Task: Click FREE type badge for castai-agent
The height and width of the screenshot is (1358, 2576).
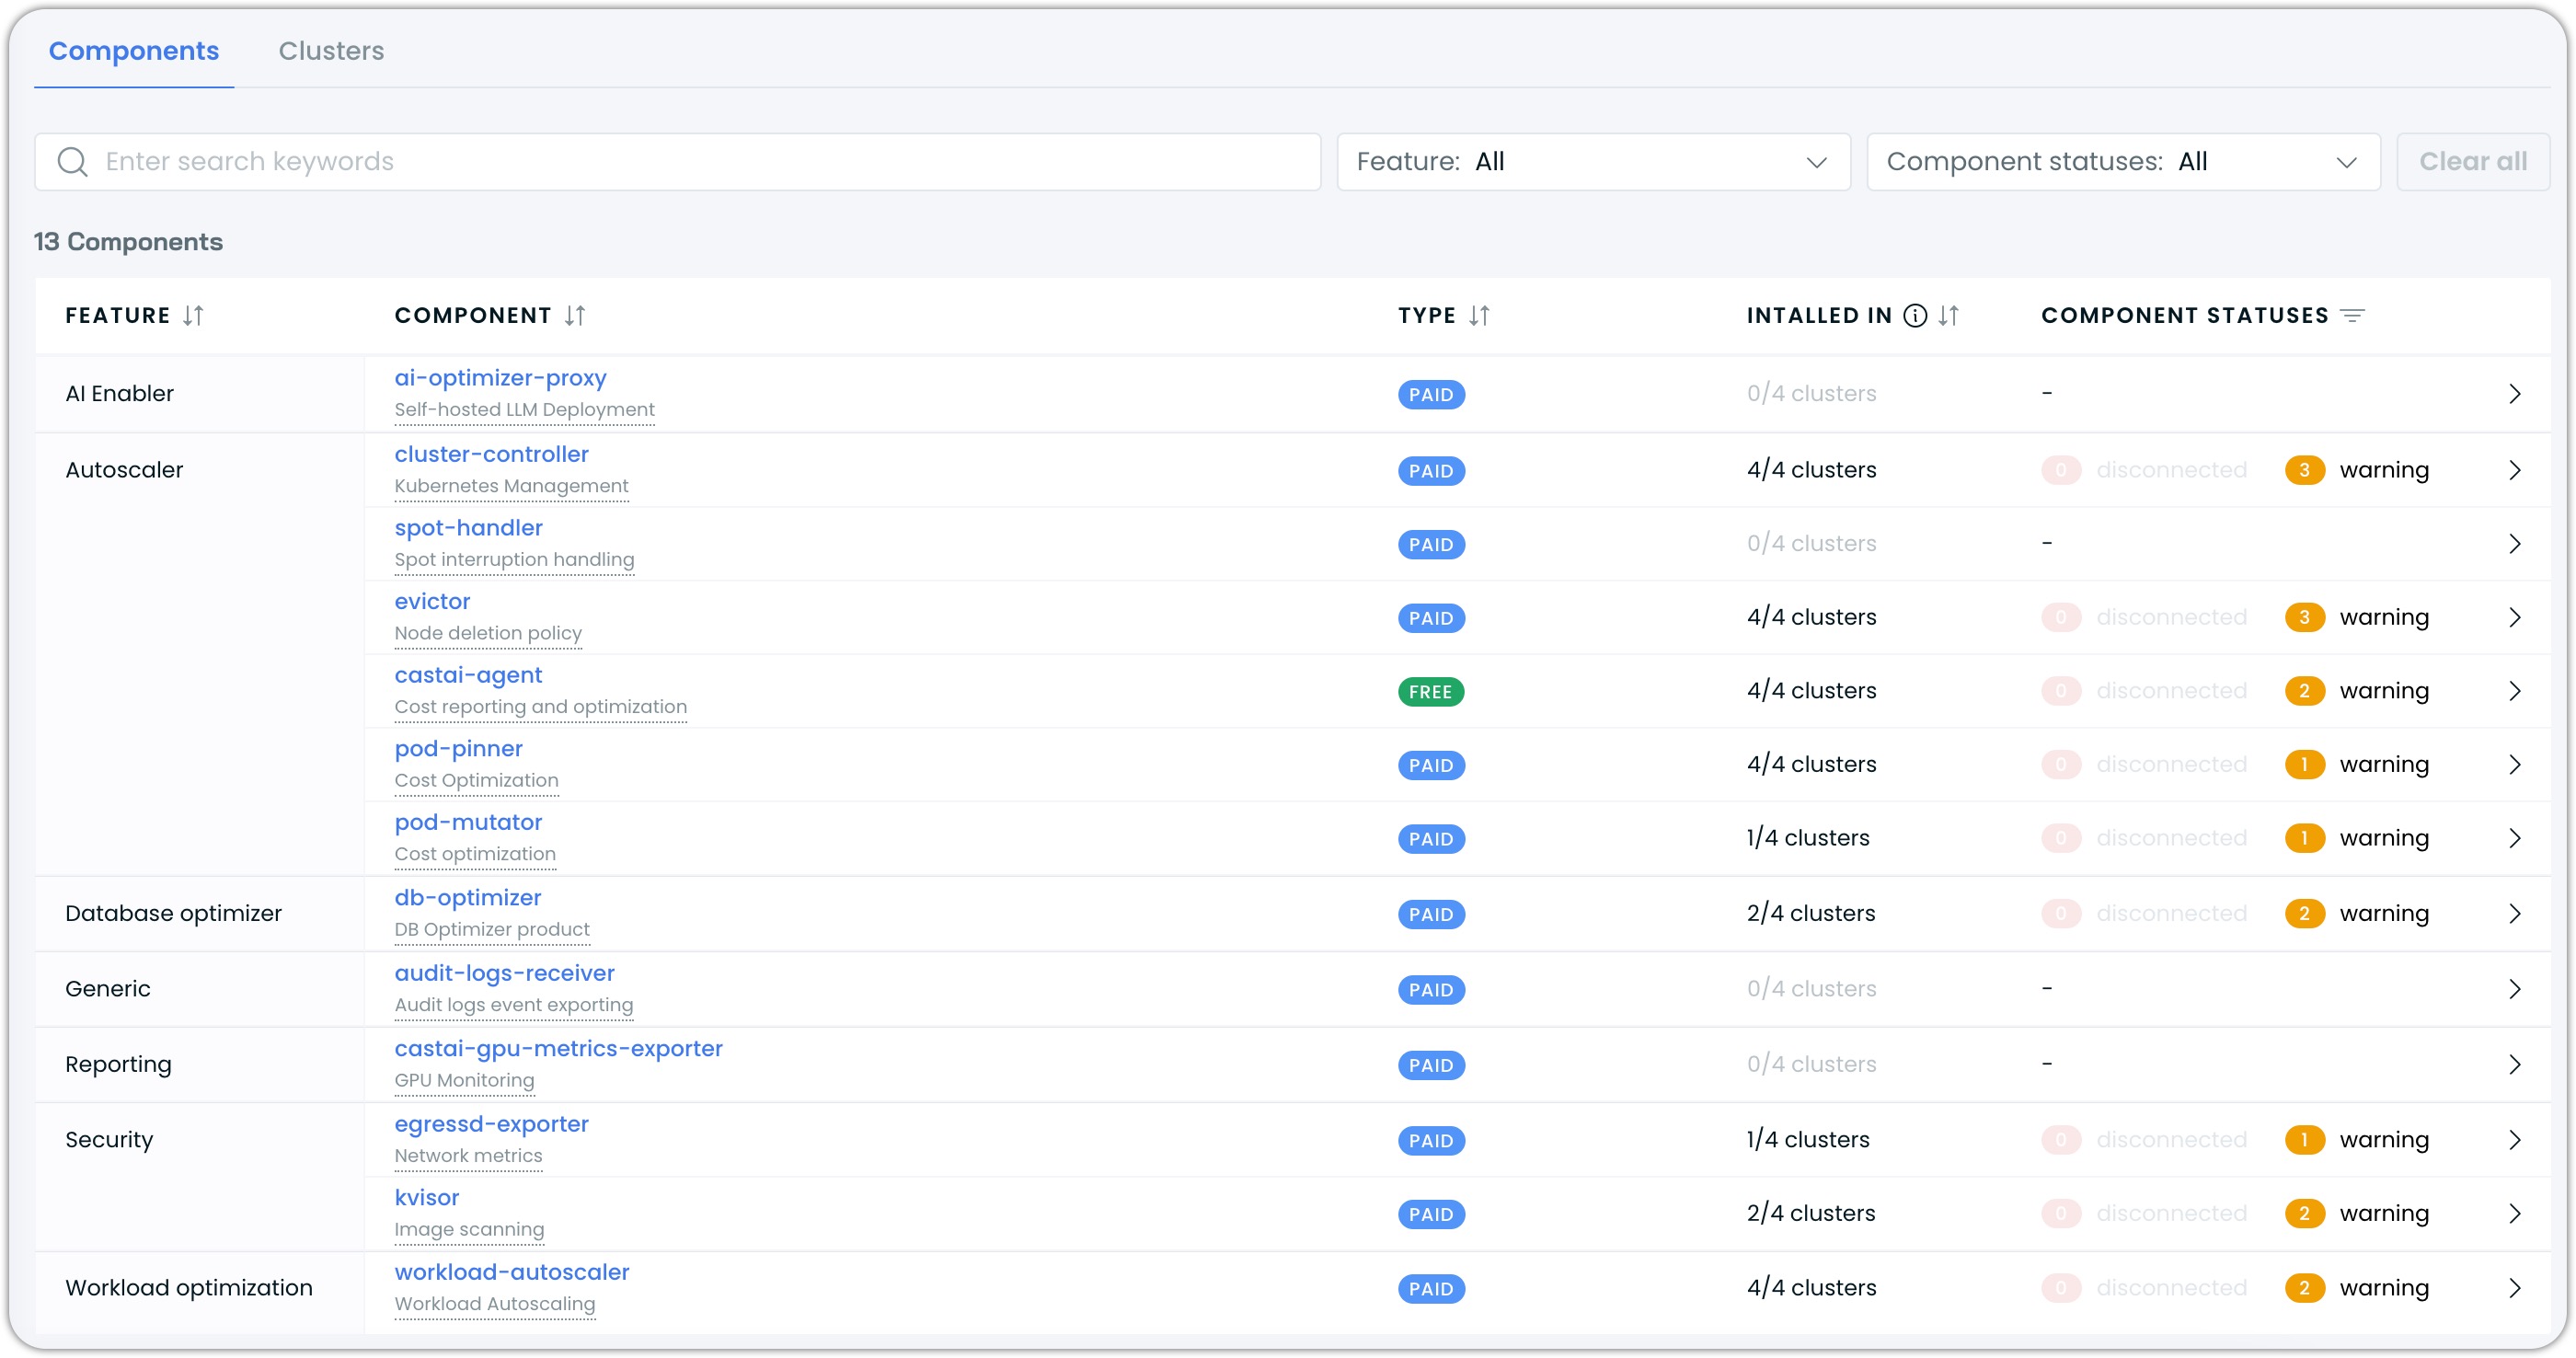Action: pos(1430,692)
